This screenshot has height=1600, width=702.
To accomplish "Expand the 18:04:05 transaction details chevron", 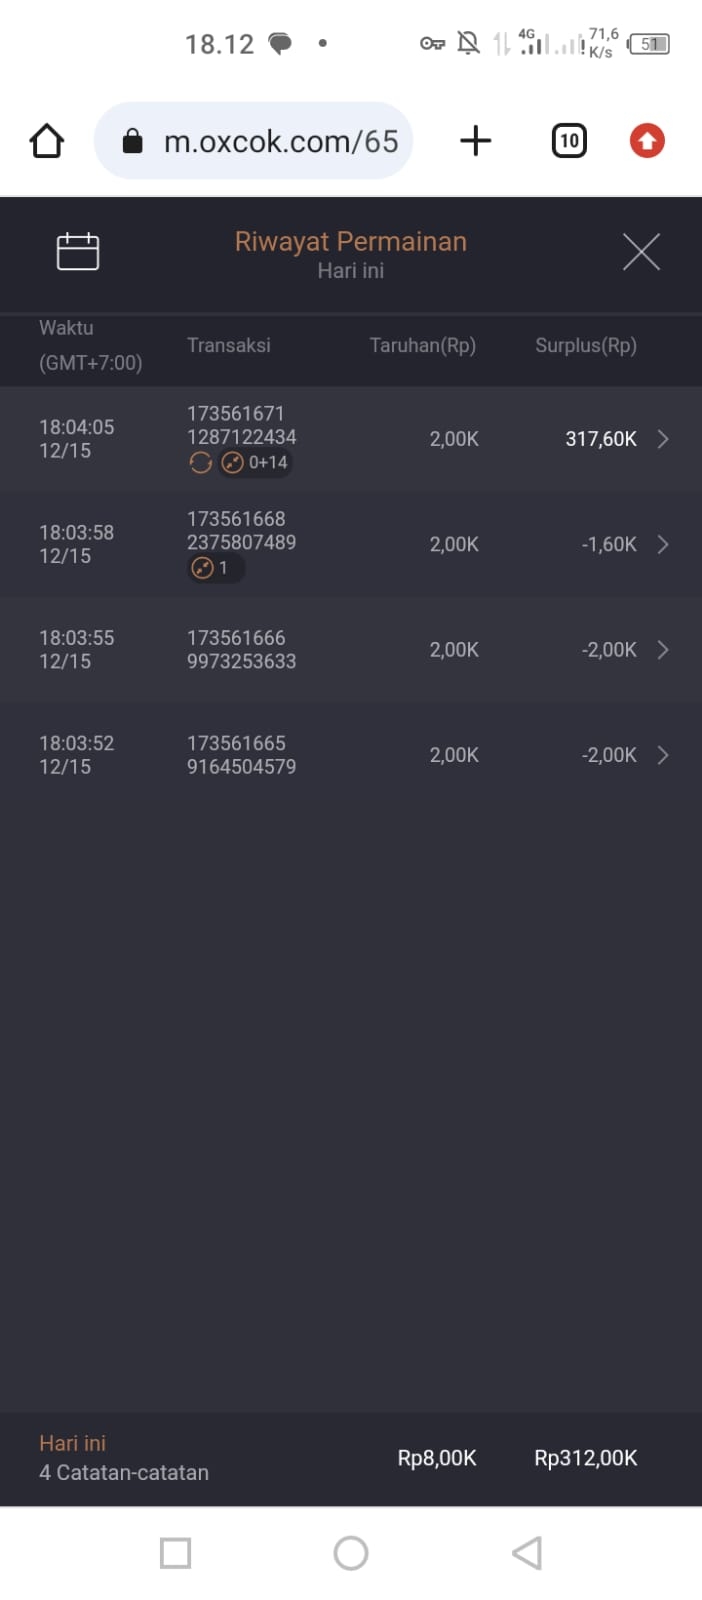I will click(662, 439).
